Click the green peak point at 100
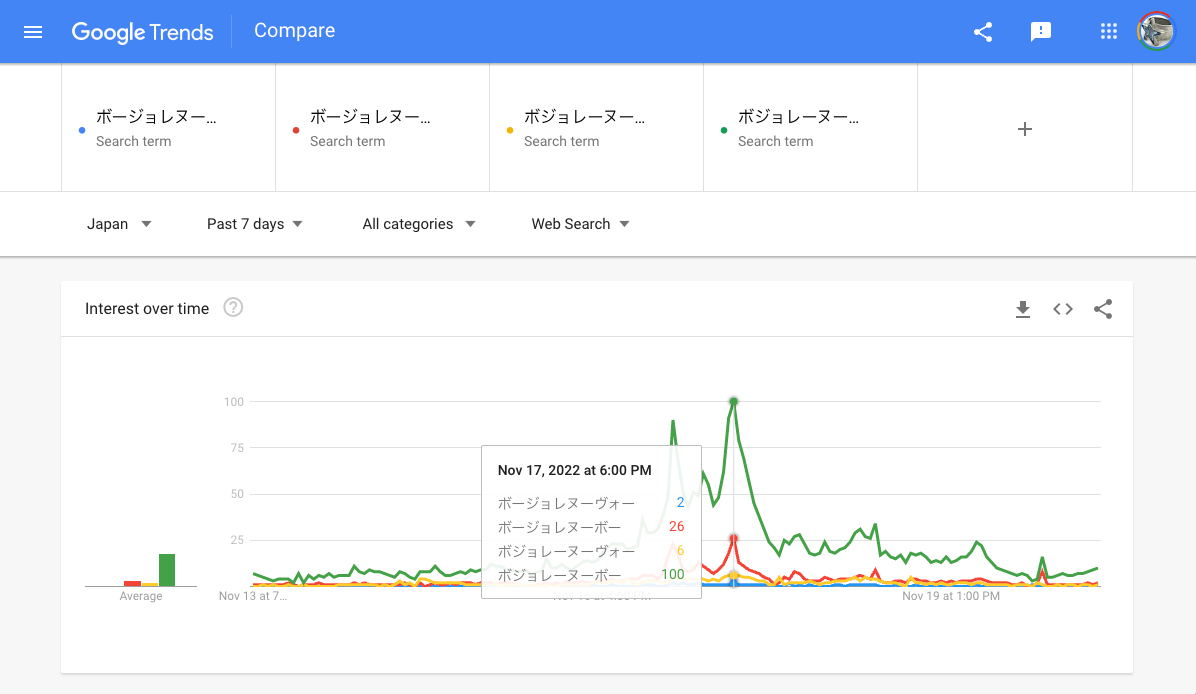Screen dimensions: 1196x694 click(x=734, y=402)
